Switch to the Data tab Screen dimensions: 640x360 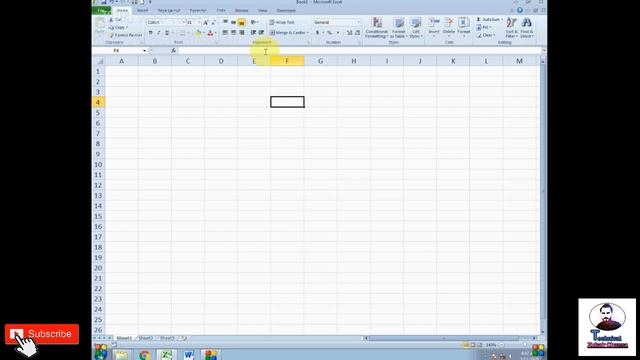221,11
